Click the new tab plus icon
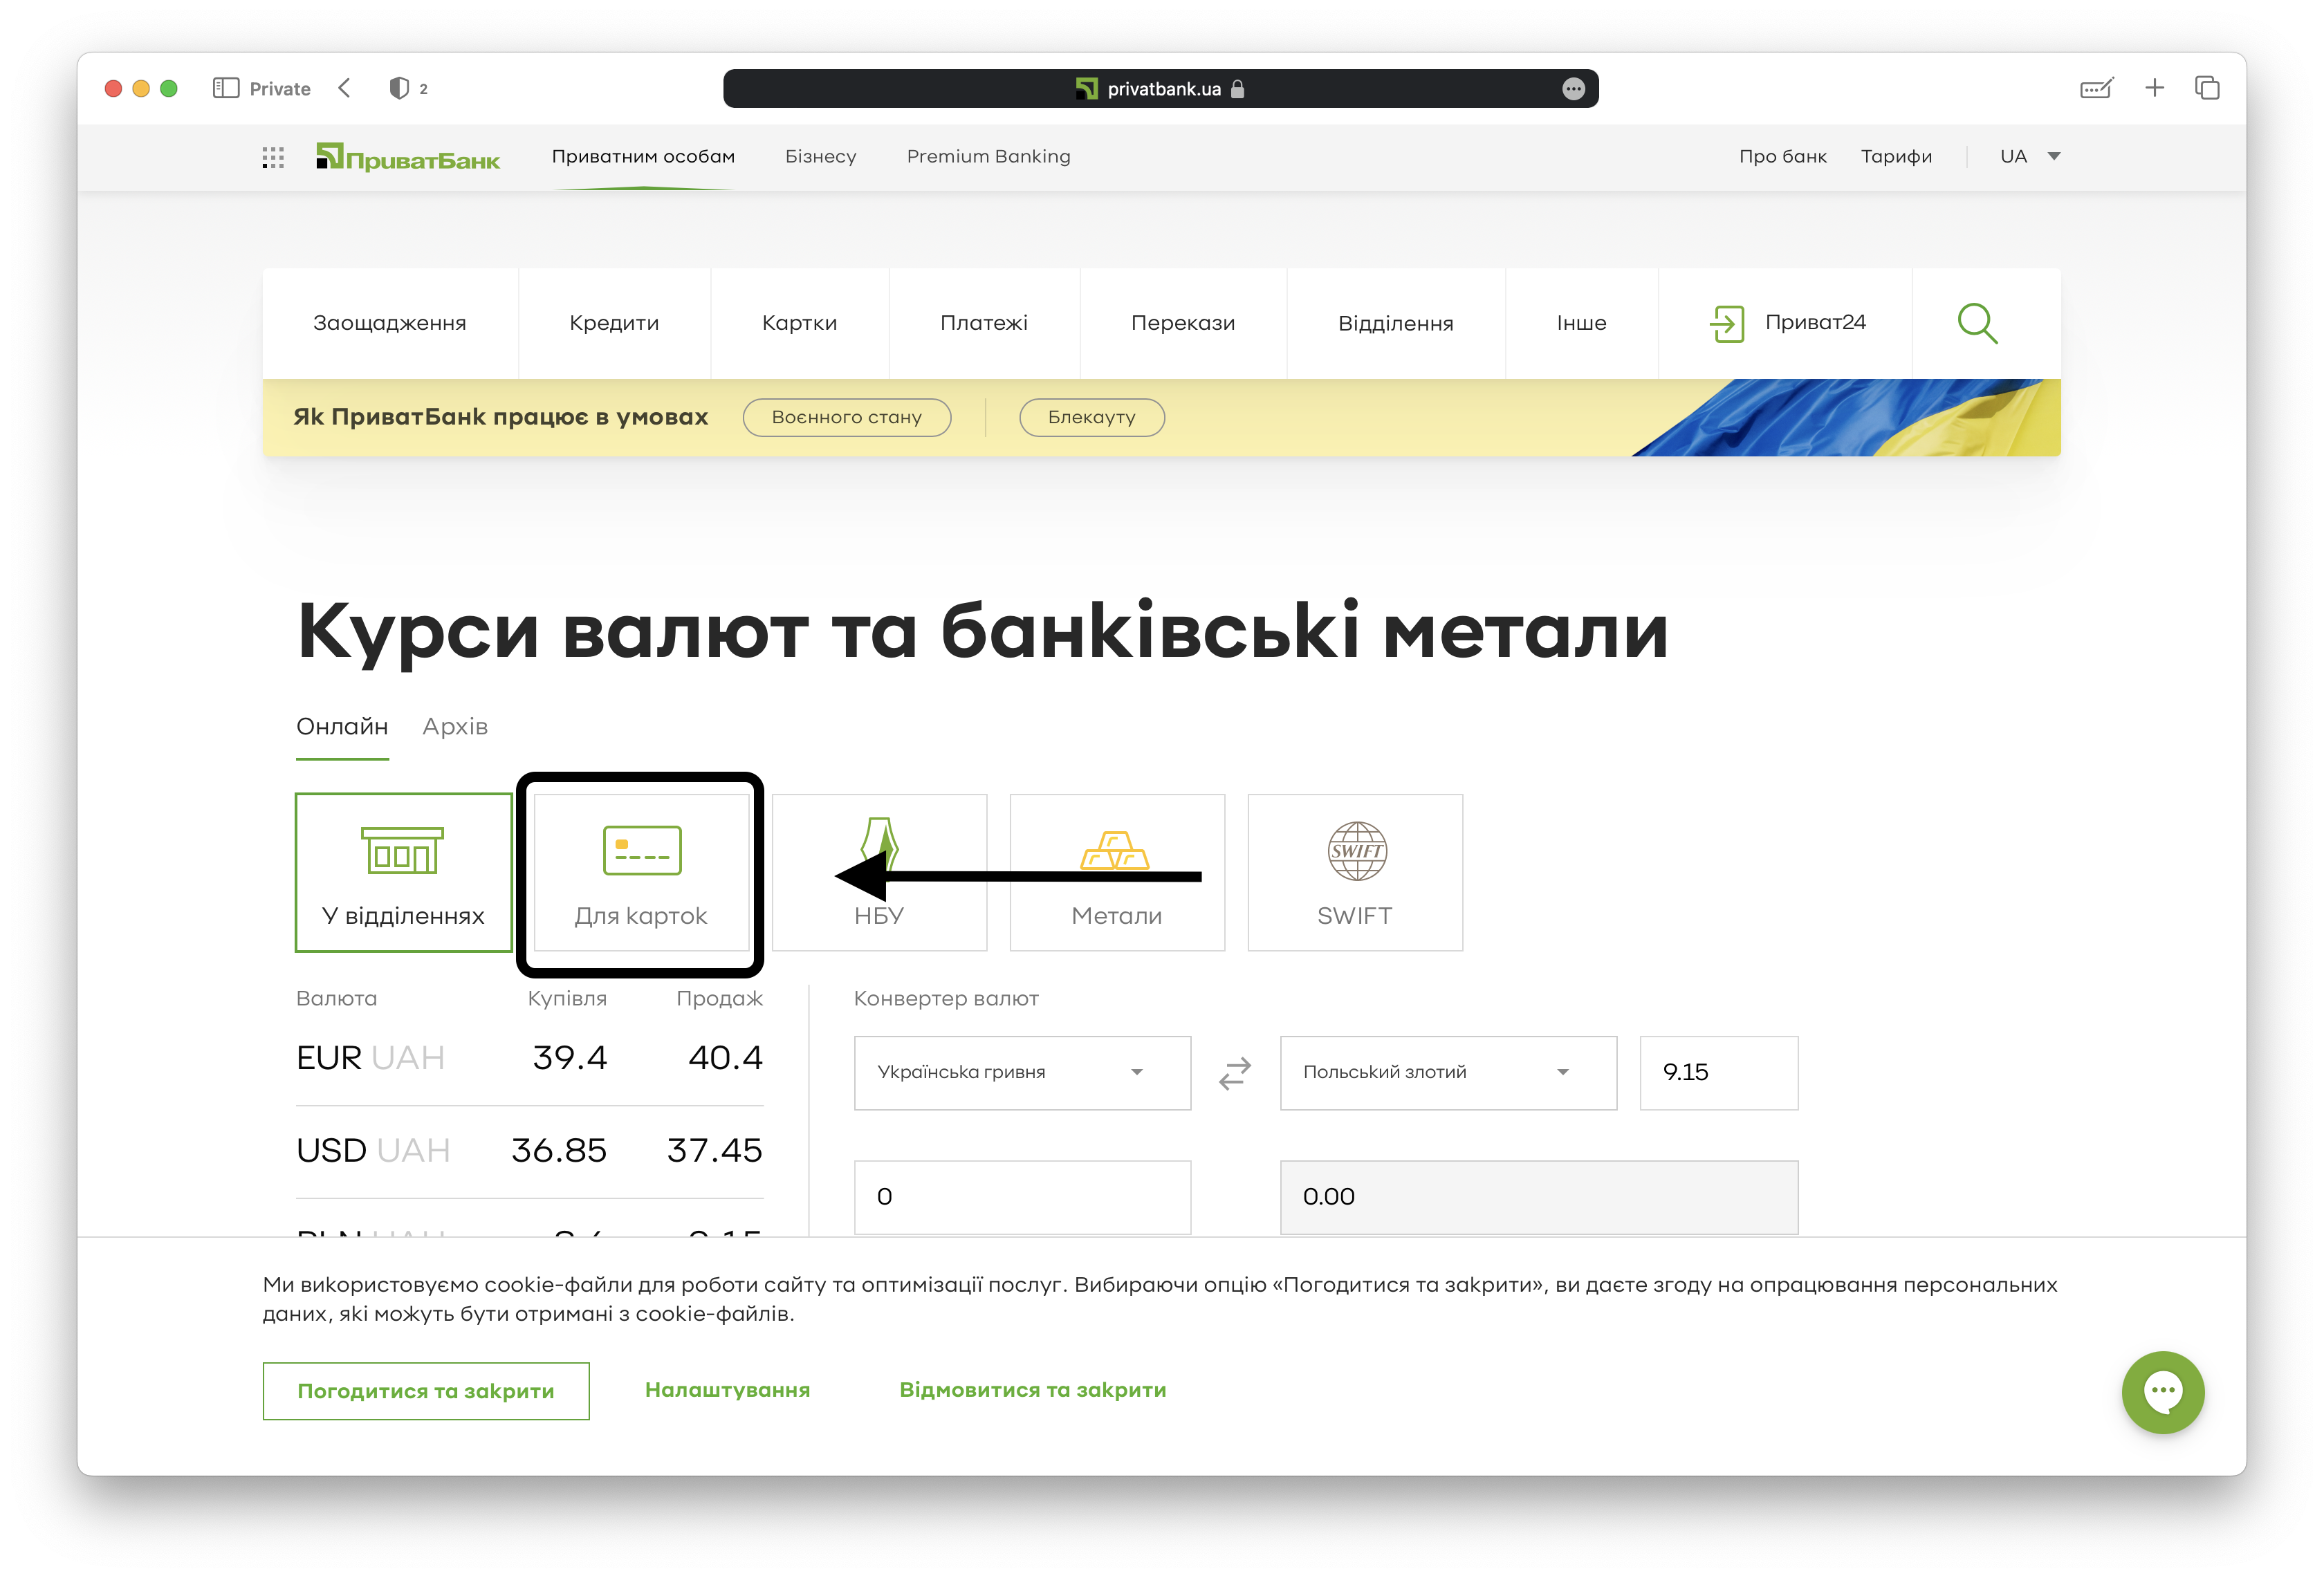The image size is (2324, 1578). click(x=2154, y=88)
